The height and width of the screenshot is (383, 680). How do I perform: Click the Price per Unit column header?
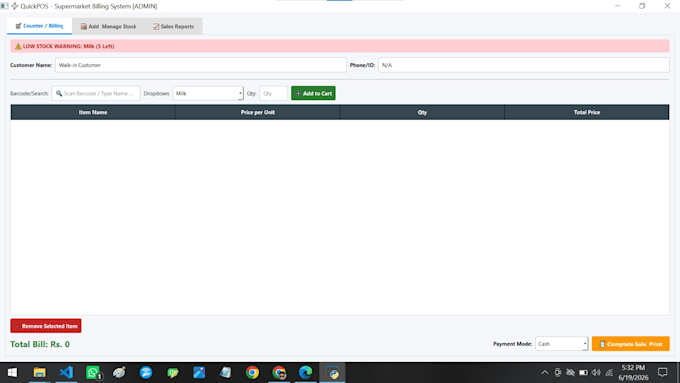(258, 112)
